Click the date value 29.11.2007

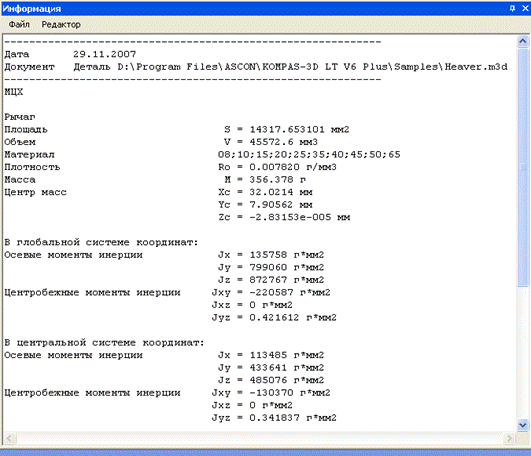click(x=105, y=54)
